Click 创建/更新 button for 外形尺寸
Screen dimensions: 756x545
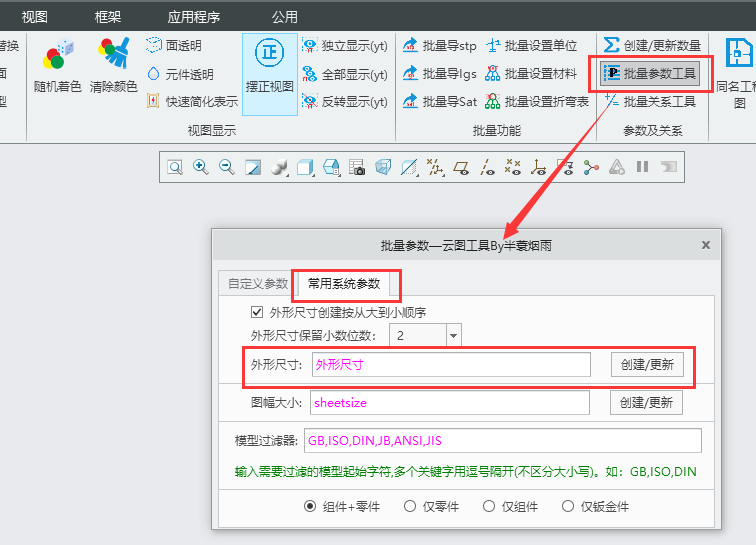[647, 365]
